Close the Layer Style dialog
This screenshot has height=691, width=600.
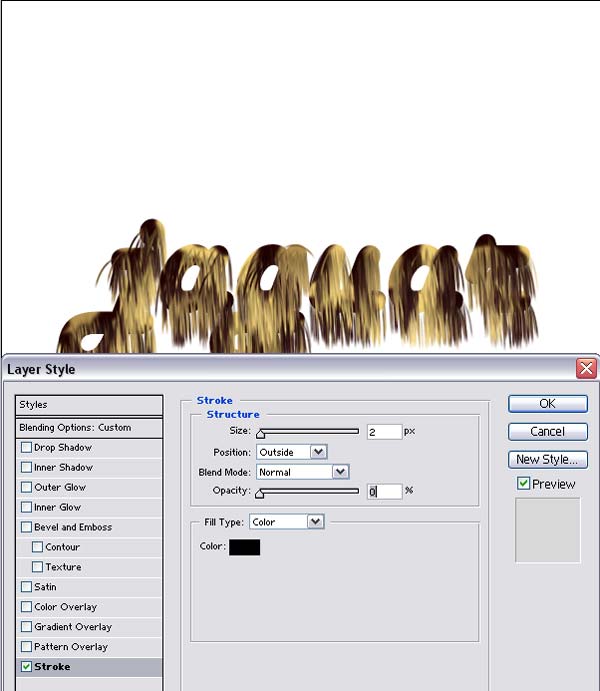click(586, 368)
